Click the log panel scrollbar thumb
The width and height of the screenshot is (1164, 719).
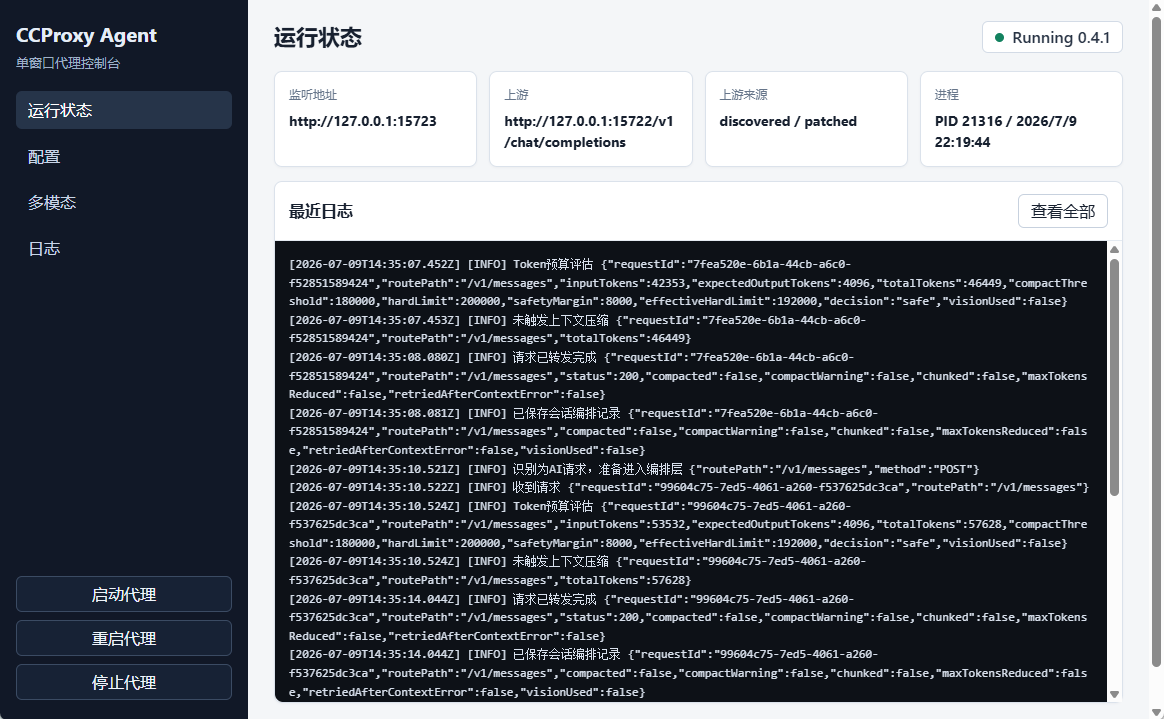pos(1114,377)
